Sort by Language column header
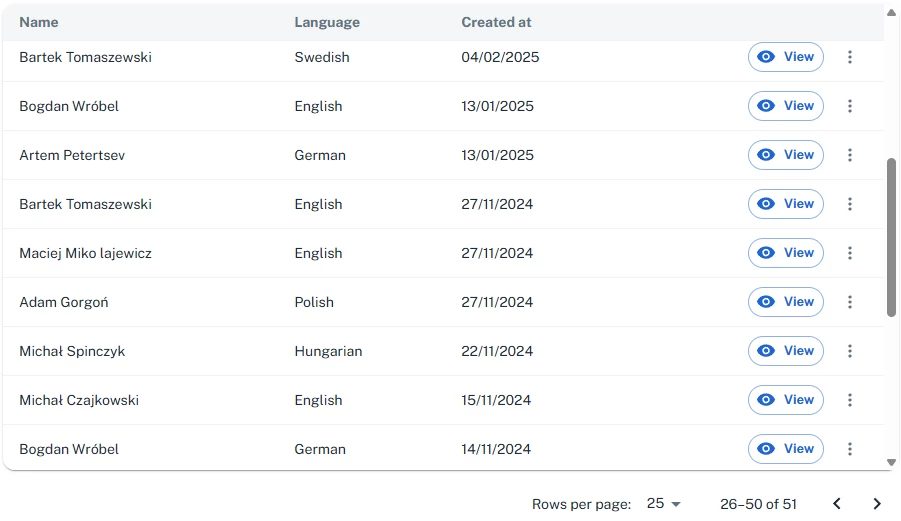Viewport: 901px width, 521px height. click(x=327, y=22)
